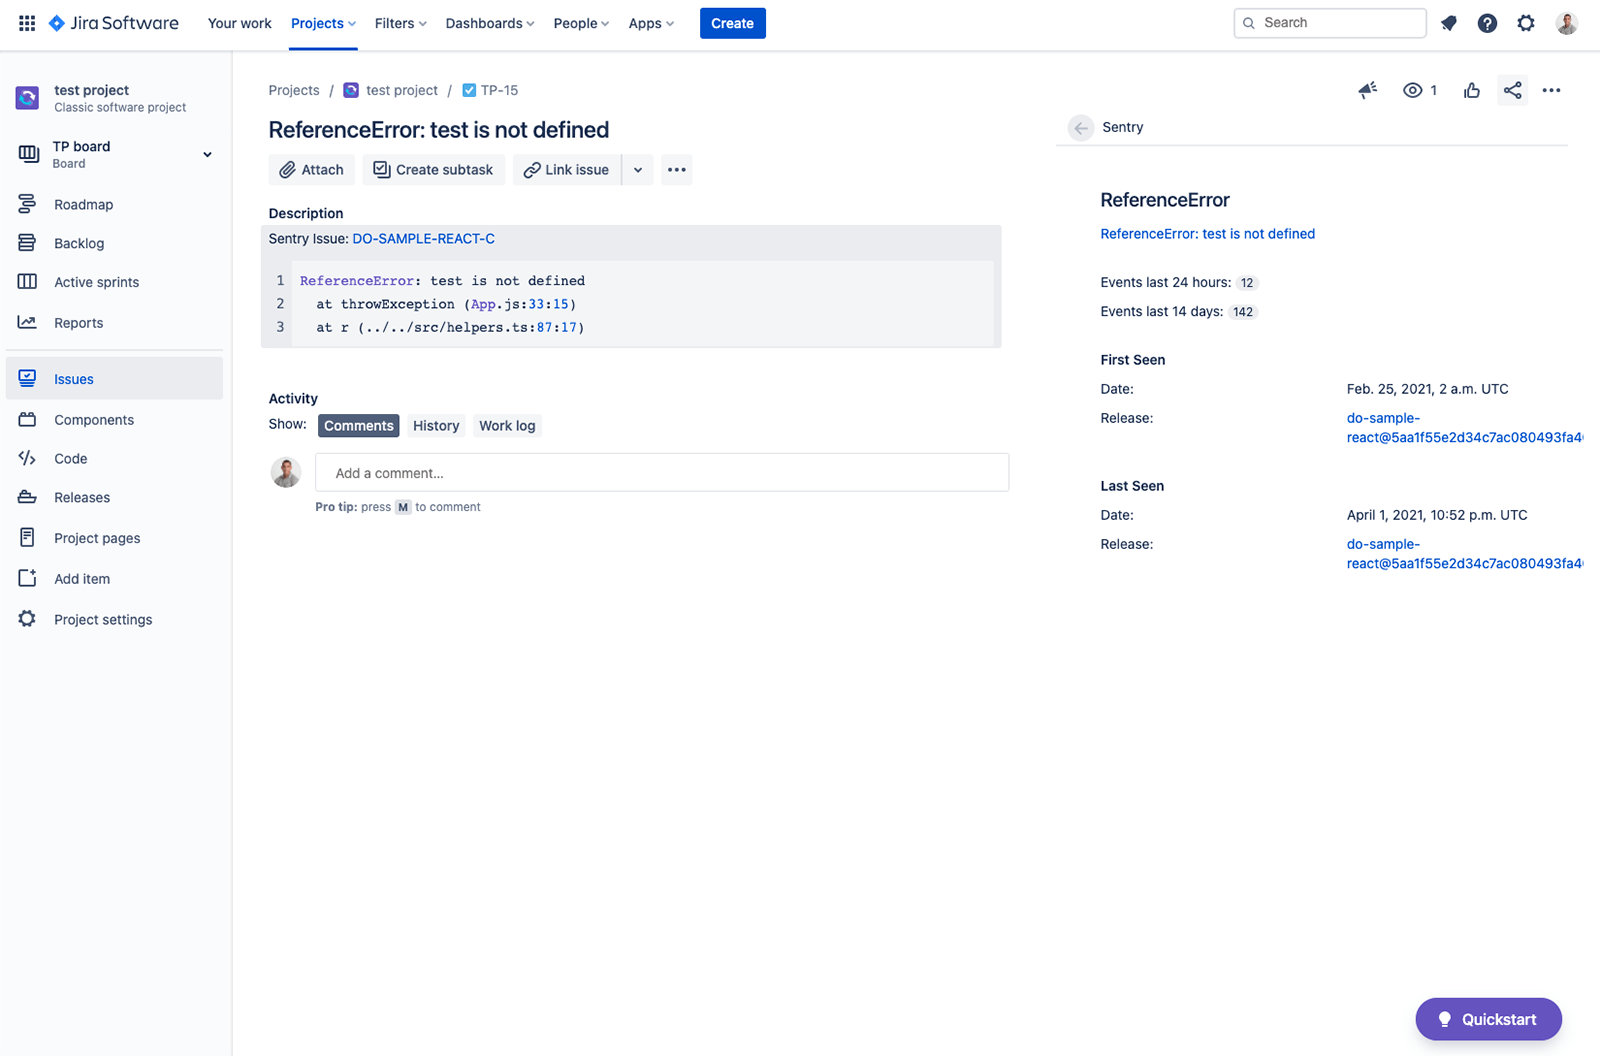Viewport: 1600px width, 1056px height.
Task: Switch activity view to Work log
Action: (x=507, y=425)
